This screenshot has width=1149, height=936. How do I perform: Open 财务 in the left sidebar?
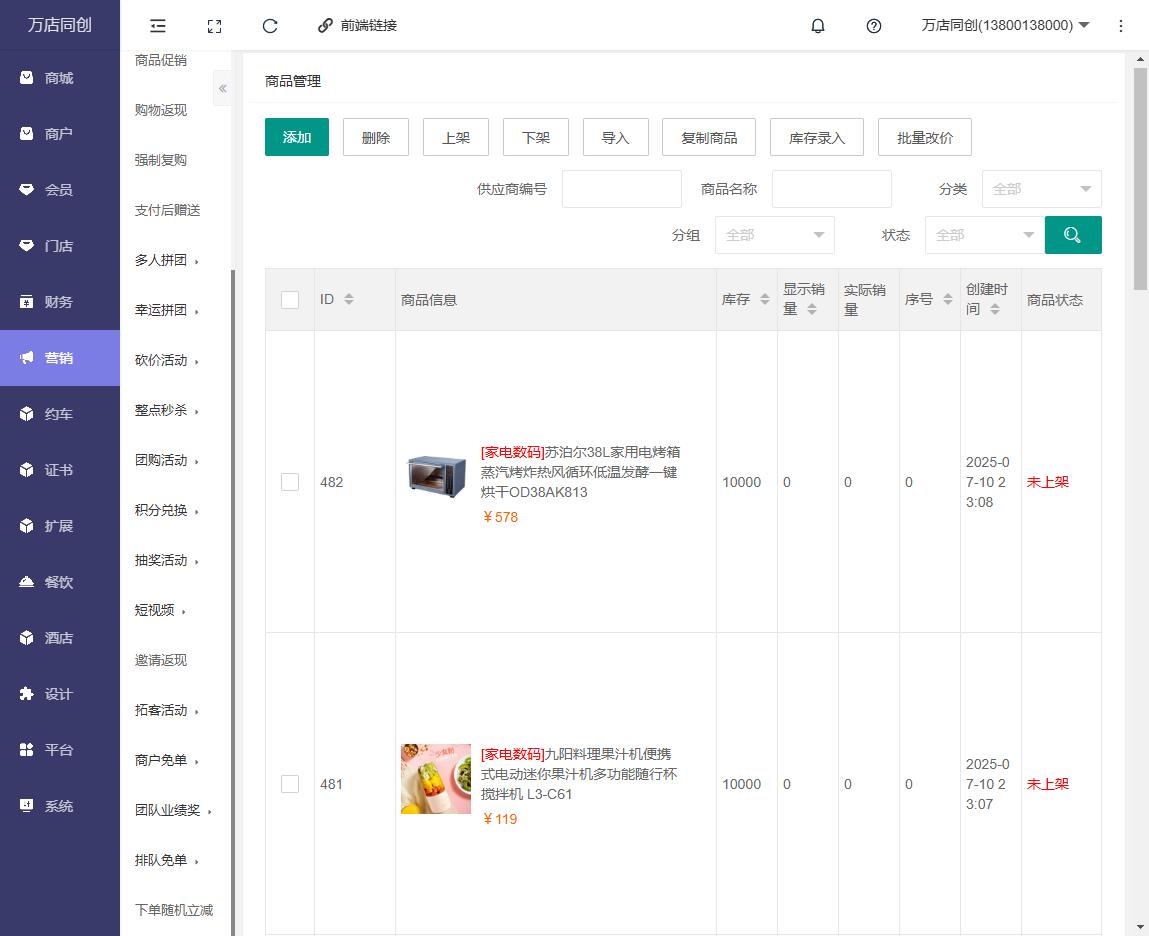[x=59, y=302]
